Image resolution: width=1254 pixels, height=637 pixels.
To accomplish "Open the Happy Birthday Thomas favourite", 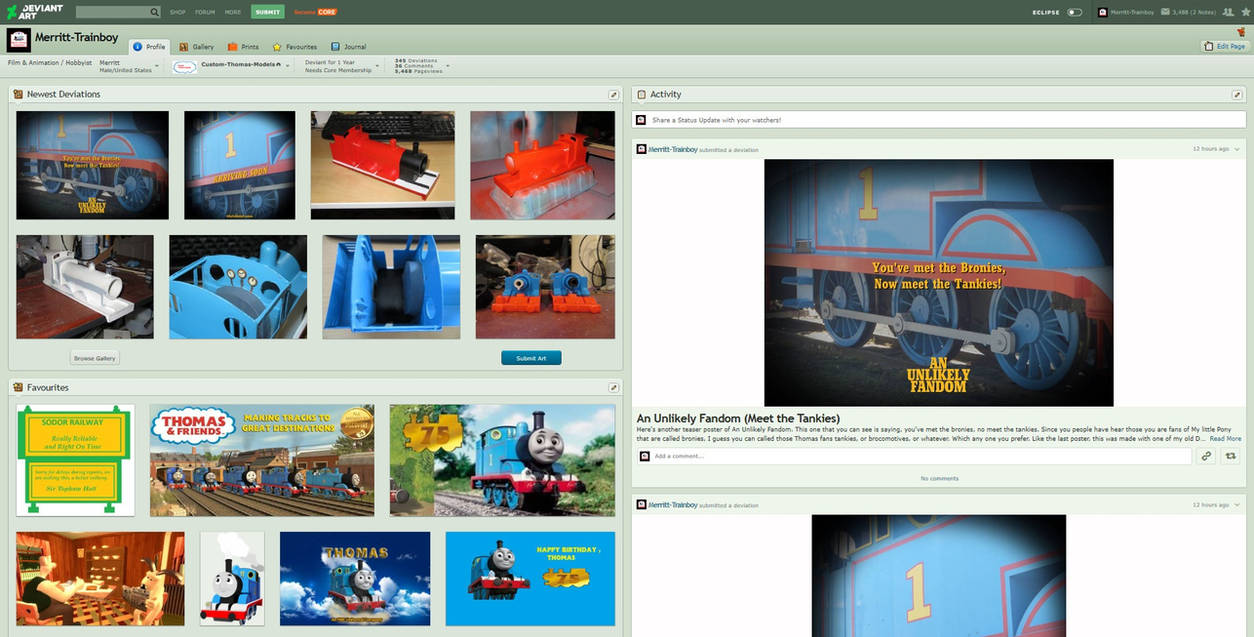I will (x=530, y=579).
